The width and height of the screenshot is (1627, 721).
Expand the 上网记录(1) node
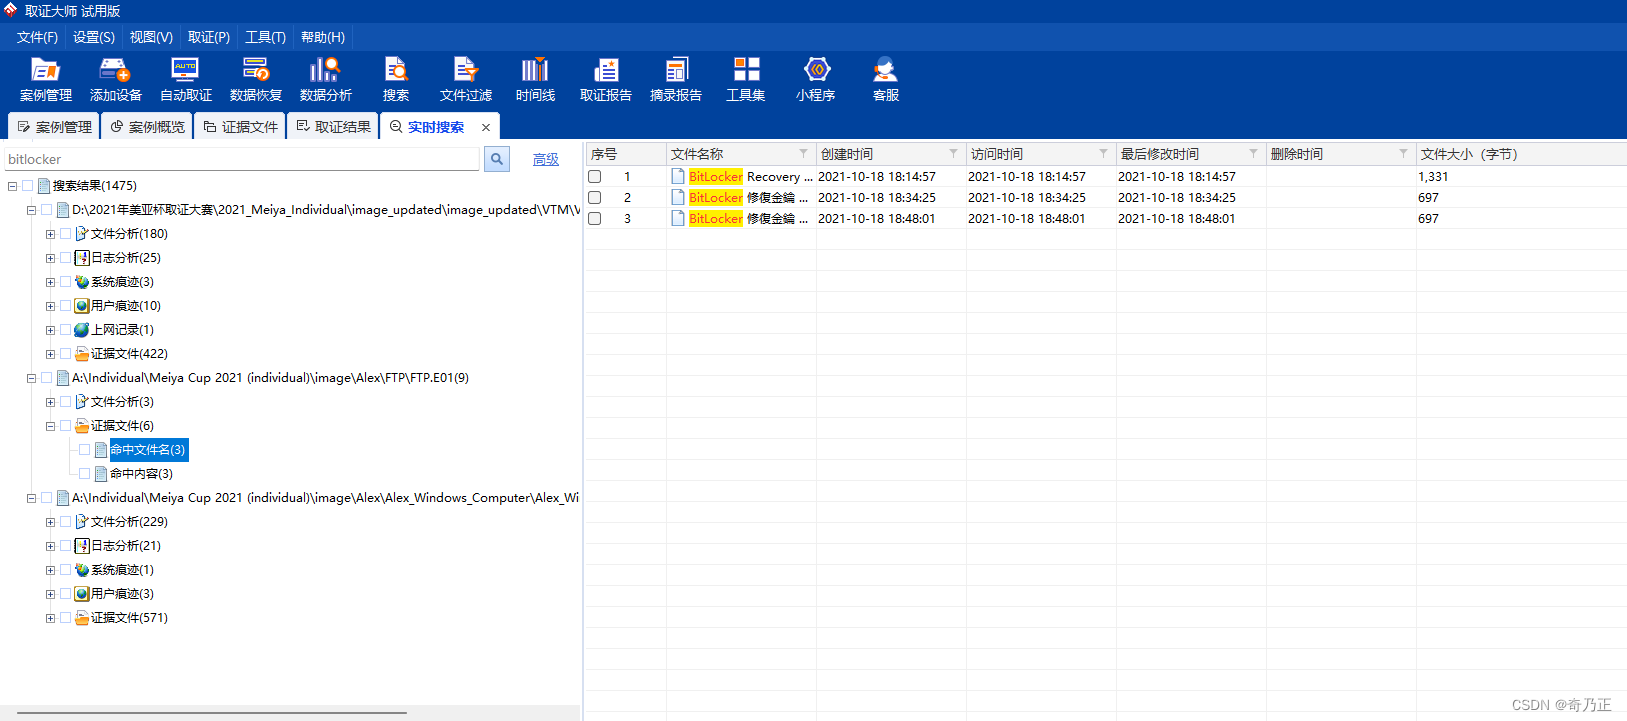point(50,330)
